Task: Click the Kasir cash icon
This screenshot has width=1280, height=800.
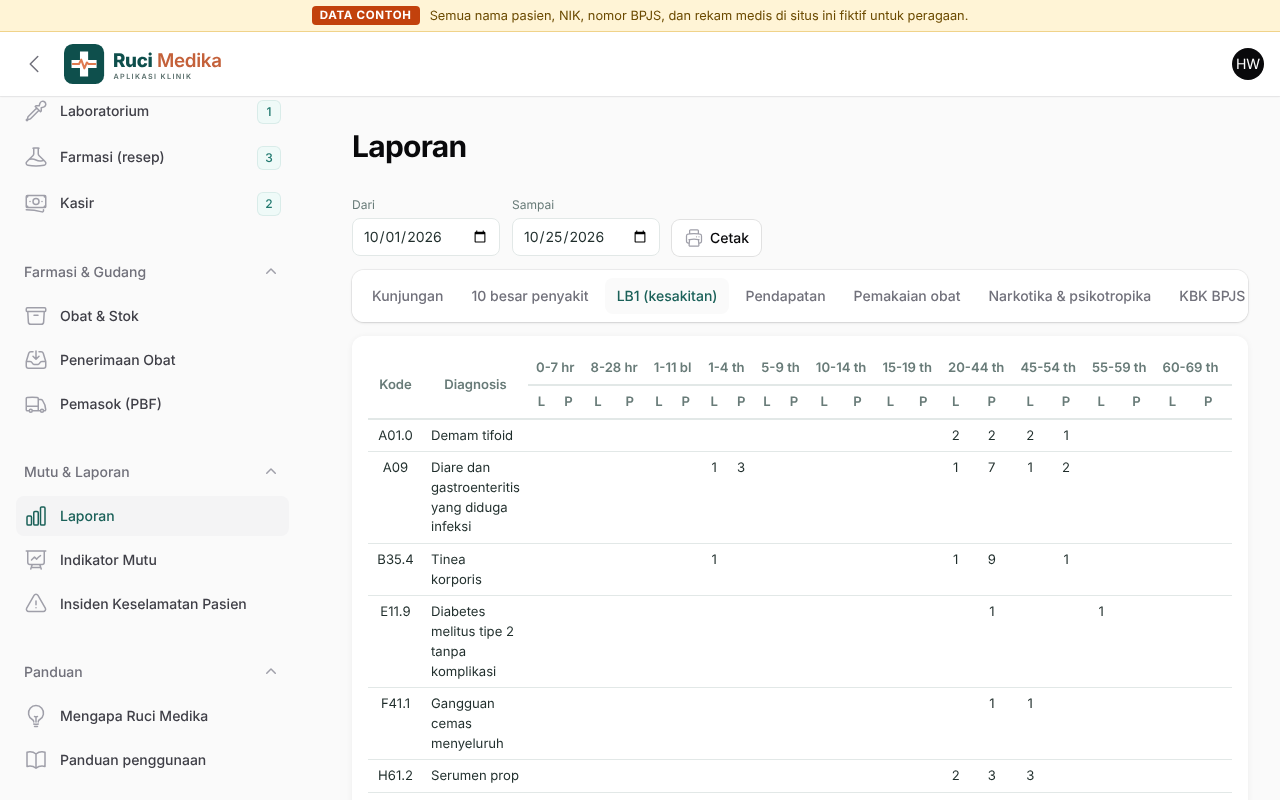Action: tap(36, 203)
